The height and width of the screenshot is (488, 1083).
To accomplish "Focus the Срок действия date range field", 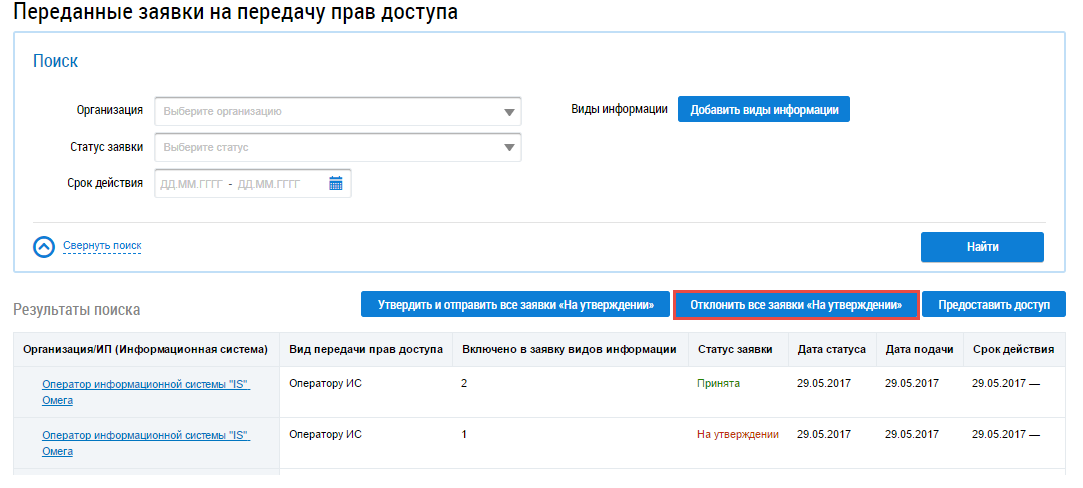I will click(x=240, y=184).
